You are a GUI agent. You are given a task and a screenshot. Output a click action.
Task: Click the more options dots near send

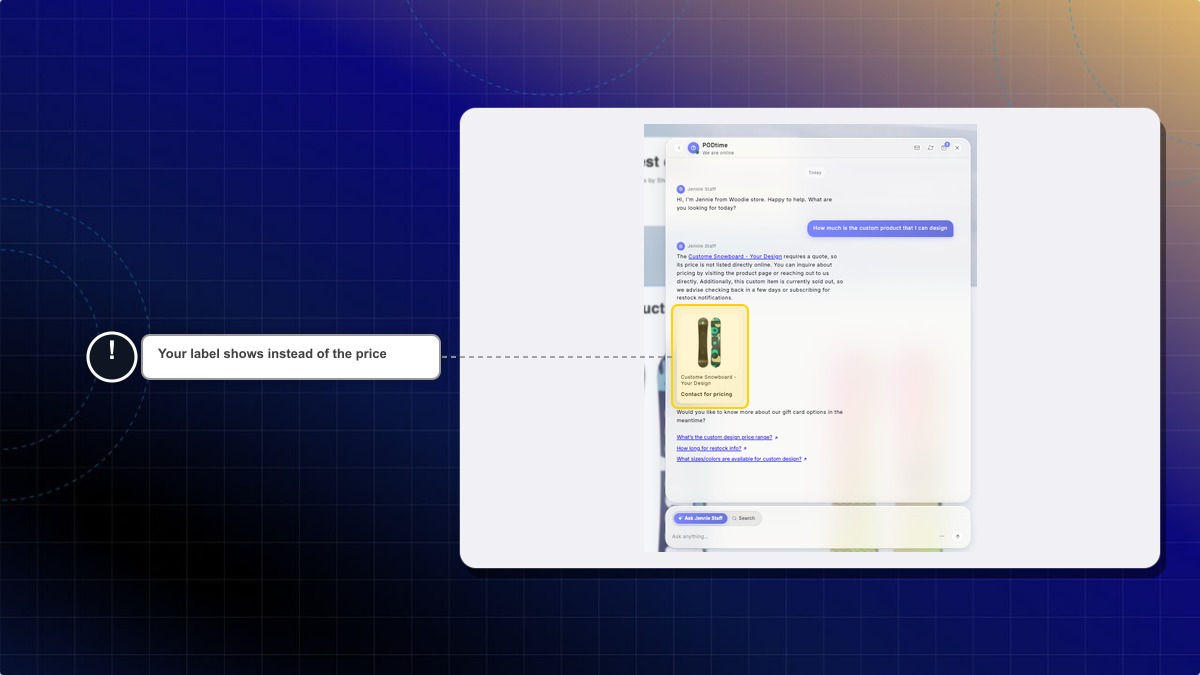(941, 536)
